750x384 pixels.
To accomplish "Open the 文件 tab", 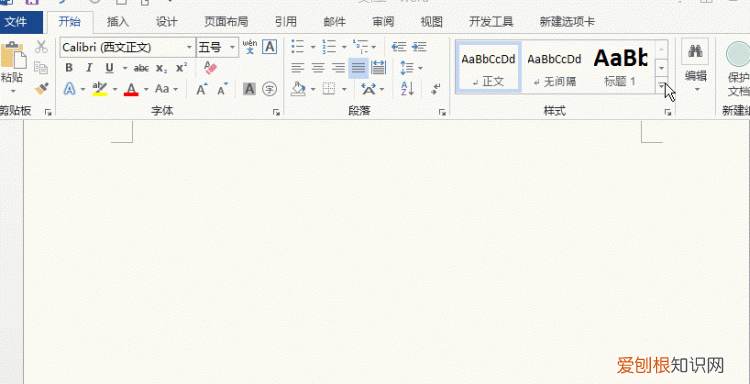I will (16, 22).
